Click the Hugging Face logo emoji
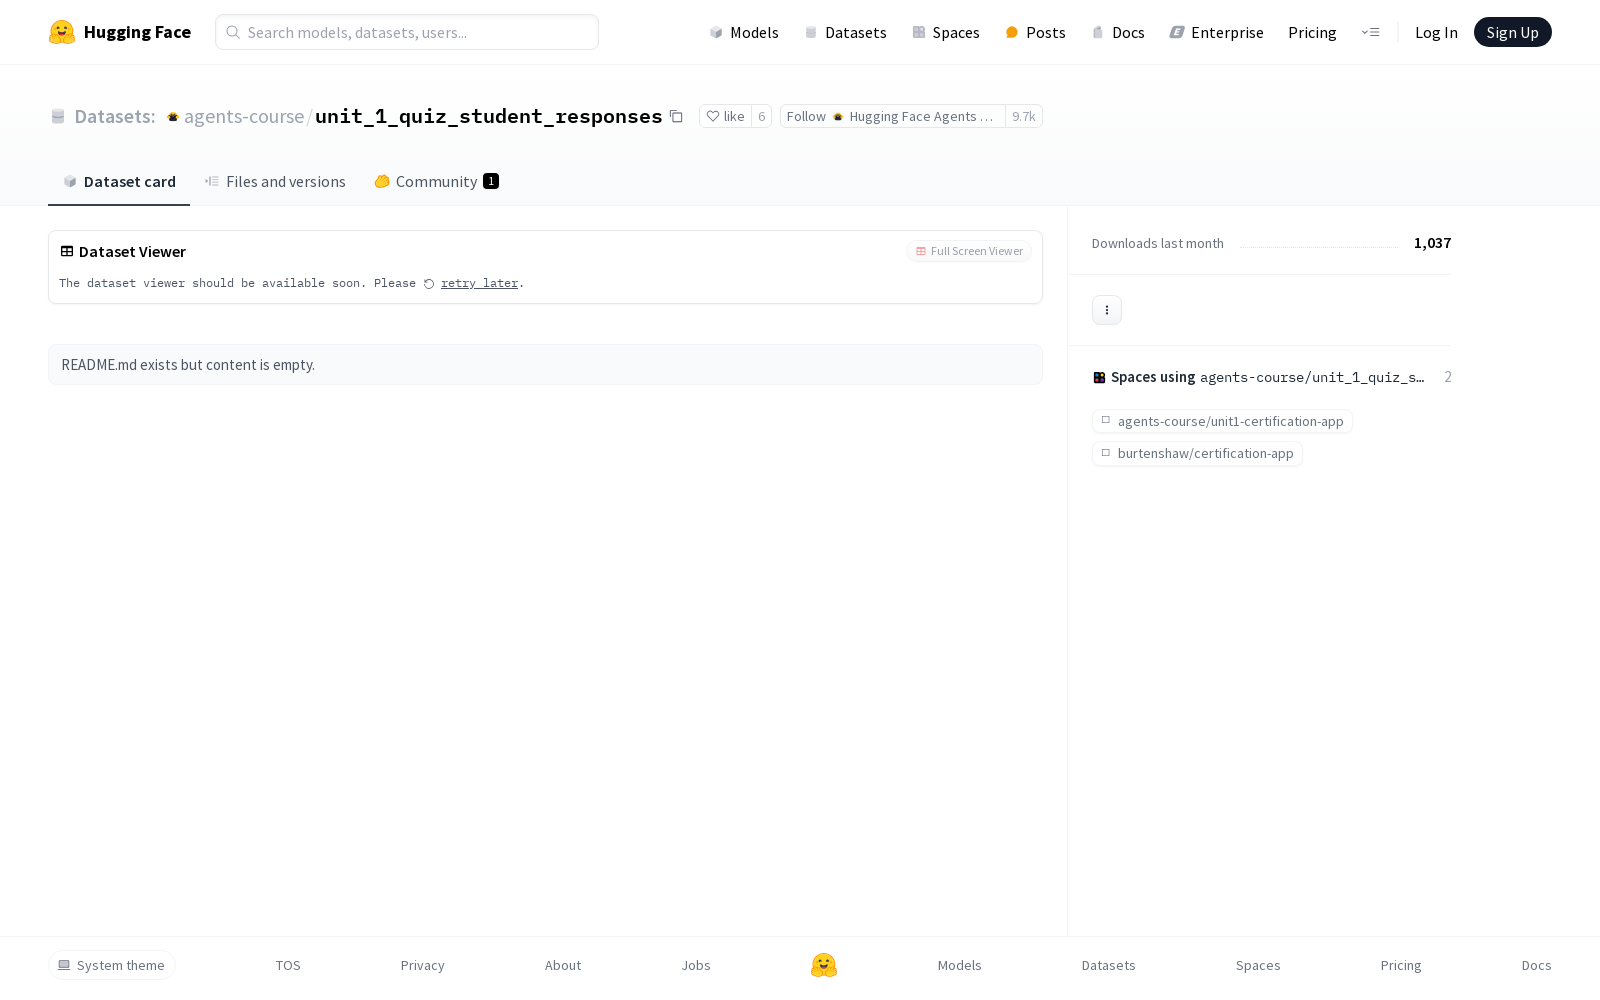This screenshot has height=1000, width=1600. pyautogui.click(x=62, y=32)
